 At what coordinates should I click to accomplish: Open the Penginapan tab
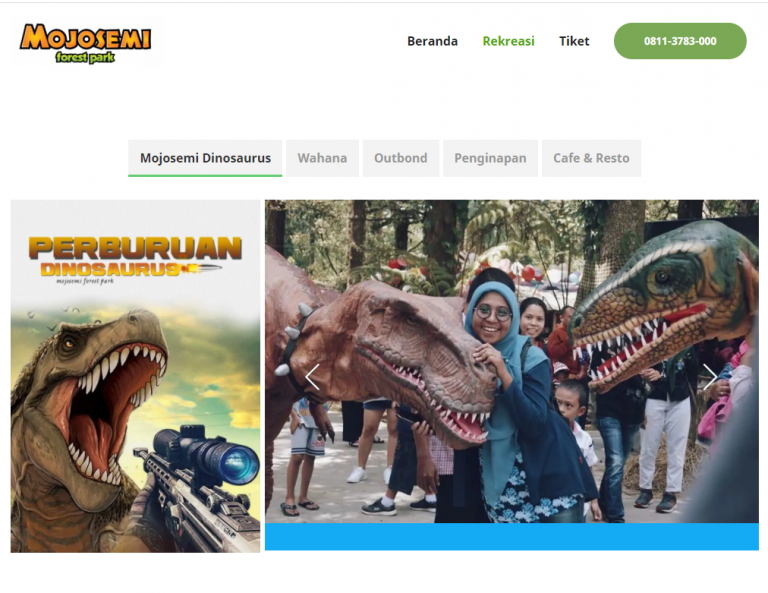pos(490,158)
